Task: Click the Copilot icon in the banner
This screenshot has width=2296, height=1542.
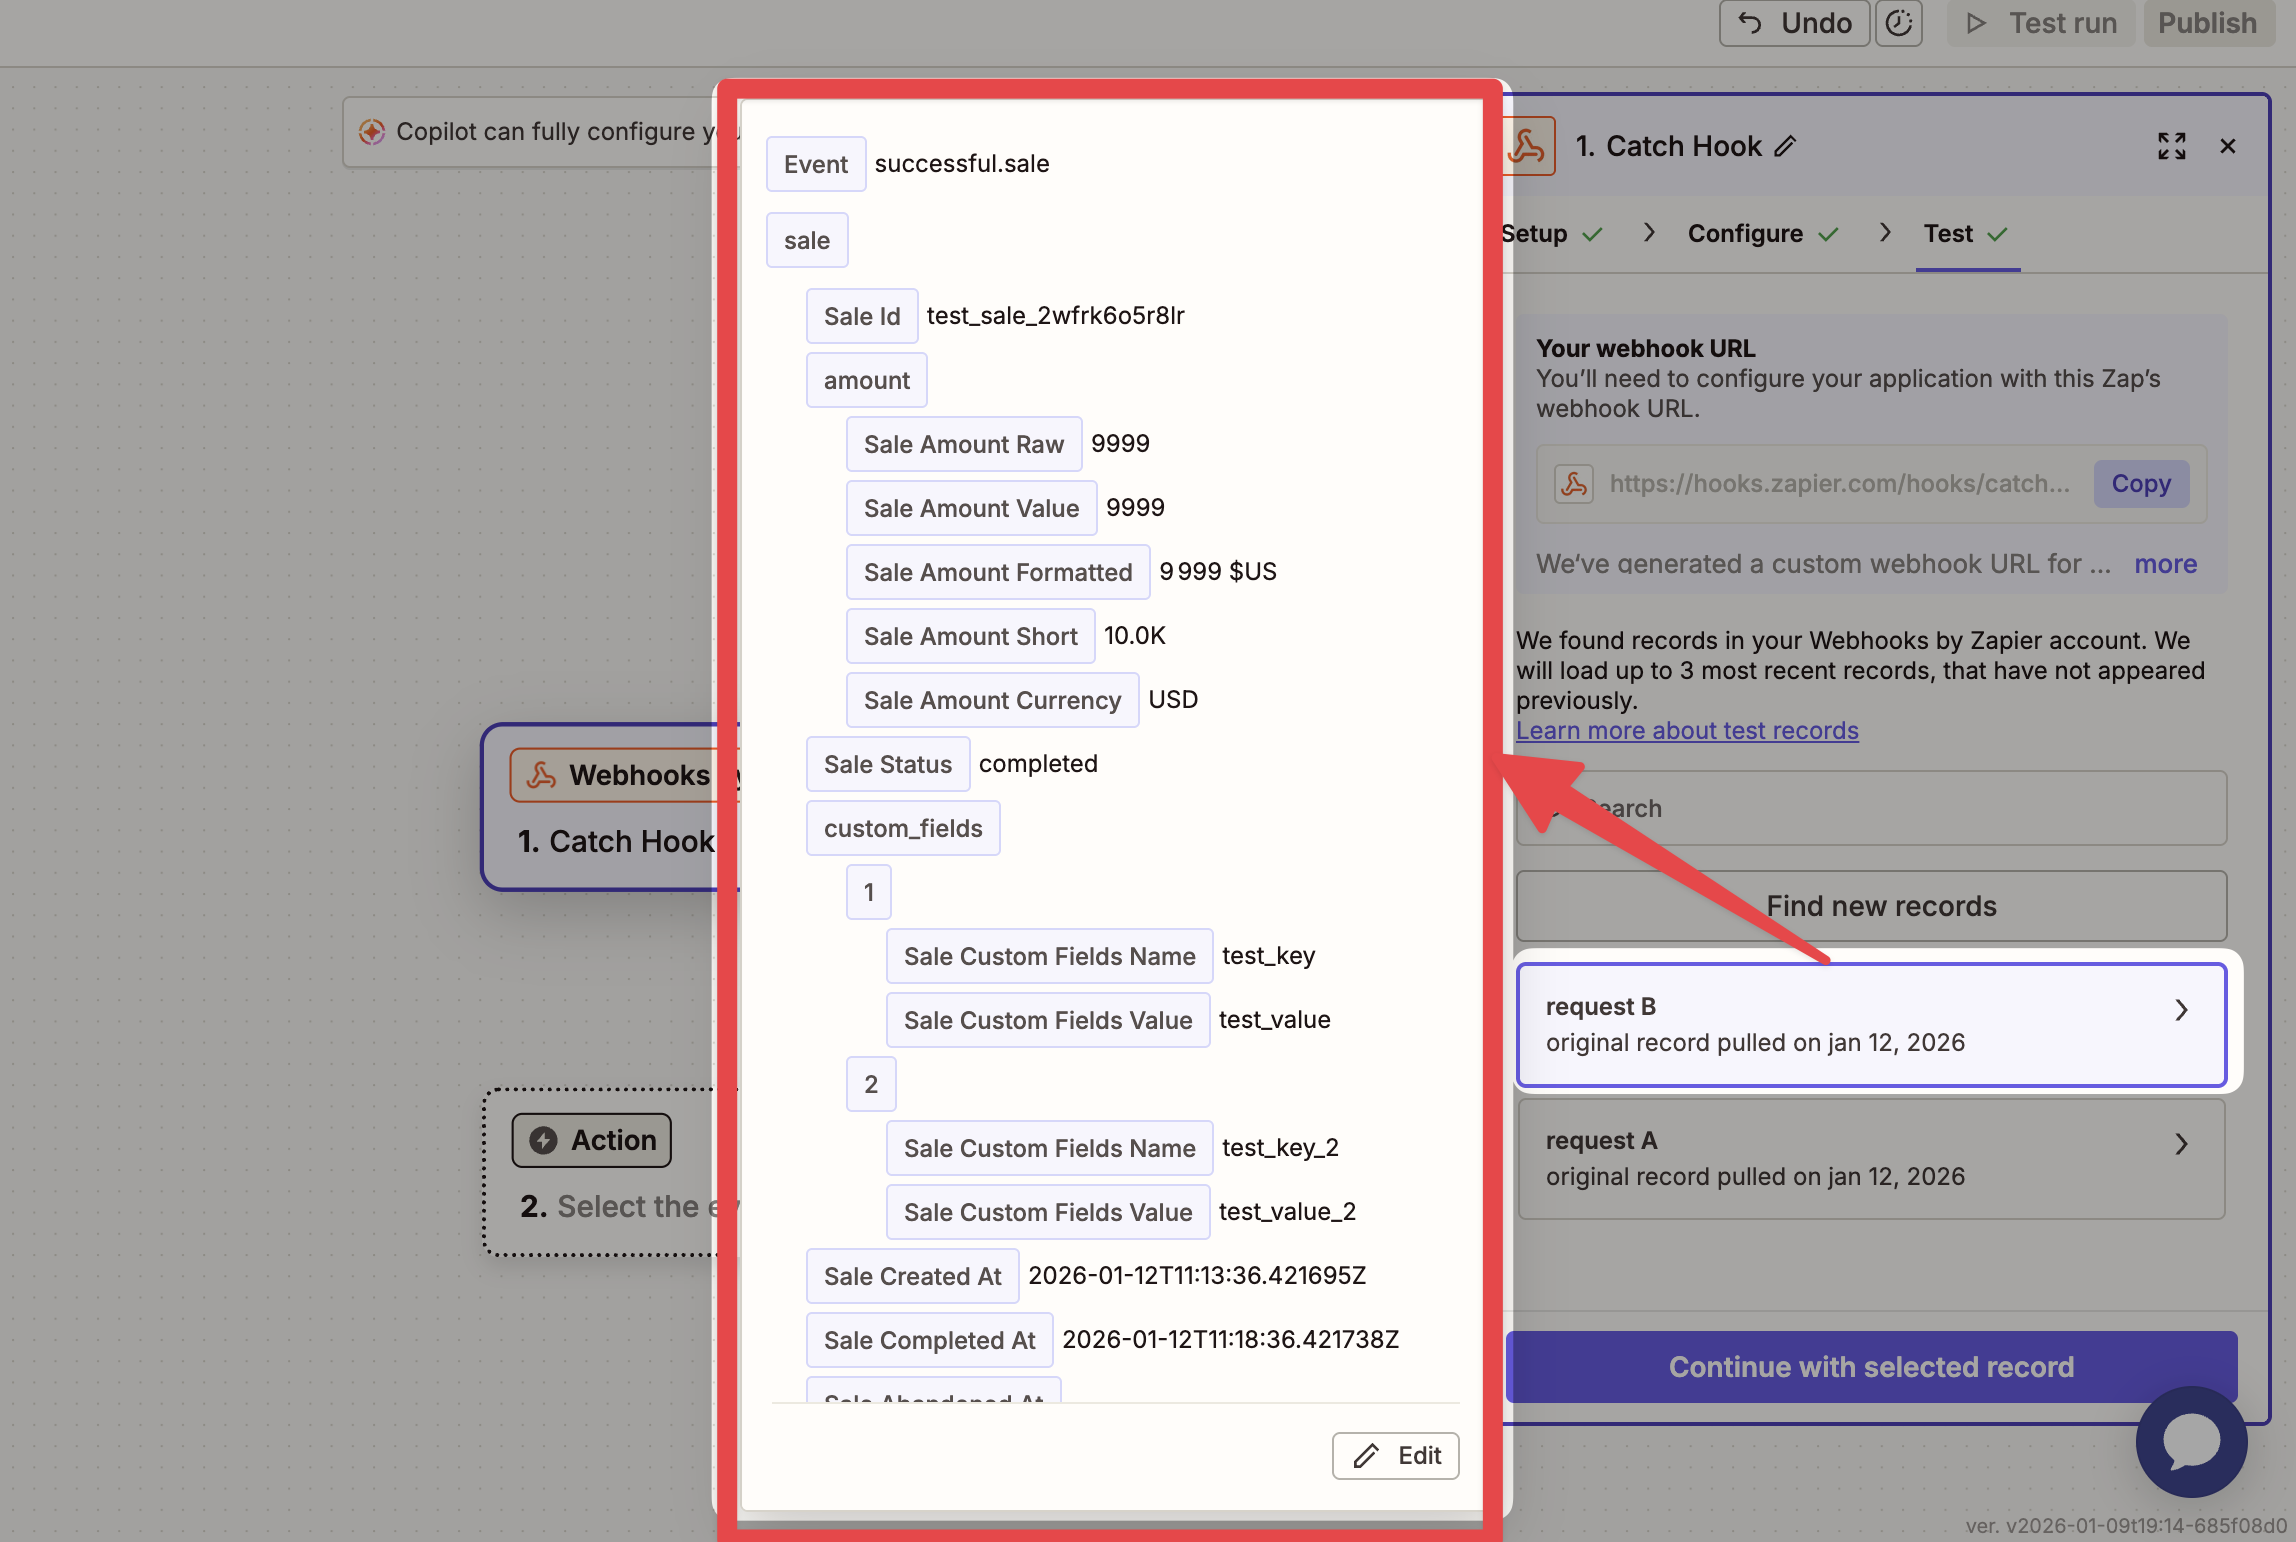Action: click(372, 132)
